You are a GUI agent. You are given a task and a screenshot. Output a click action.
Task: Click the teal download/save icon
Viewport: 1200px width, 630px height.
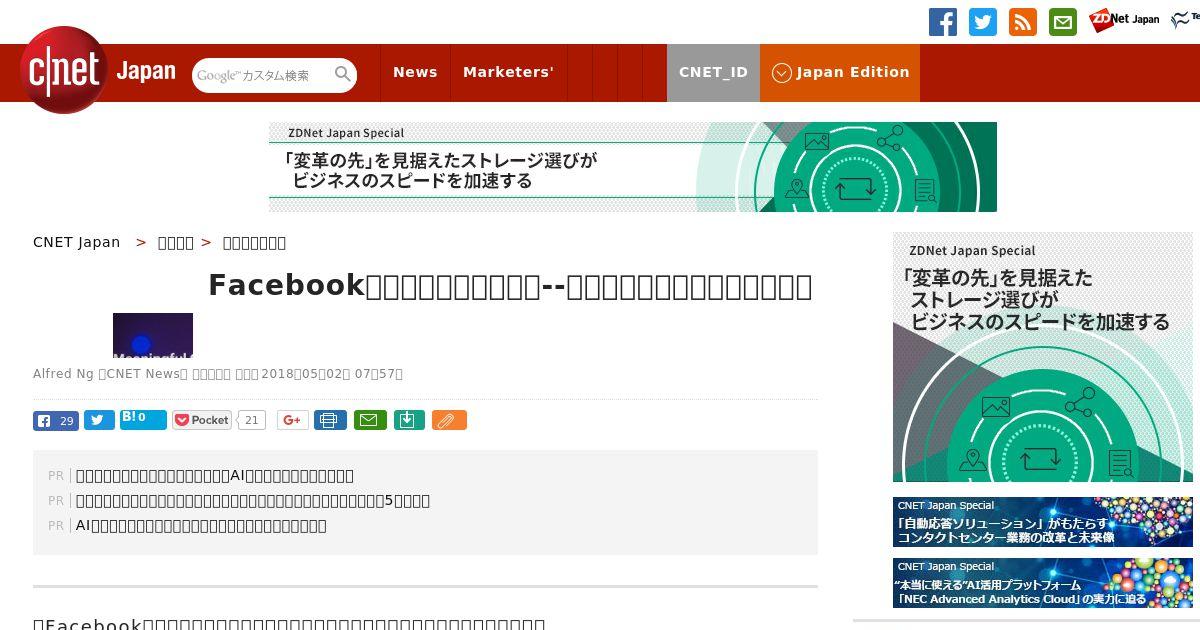409,420
